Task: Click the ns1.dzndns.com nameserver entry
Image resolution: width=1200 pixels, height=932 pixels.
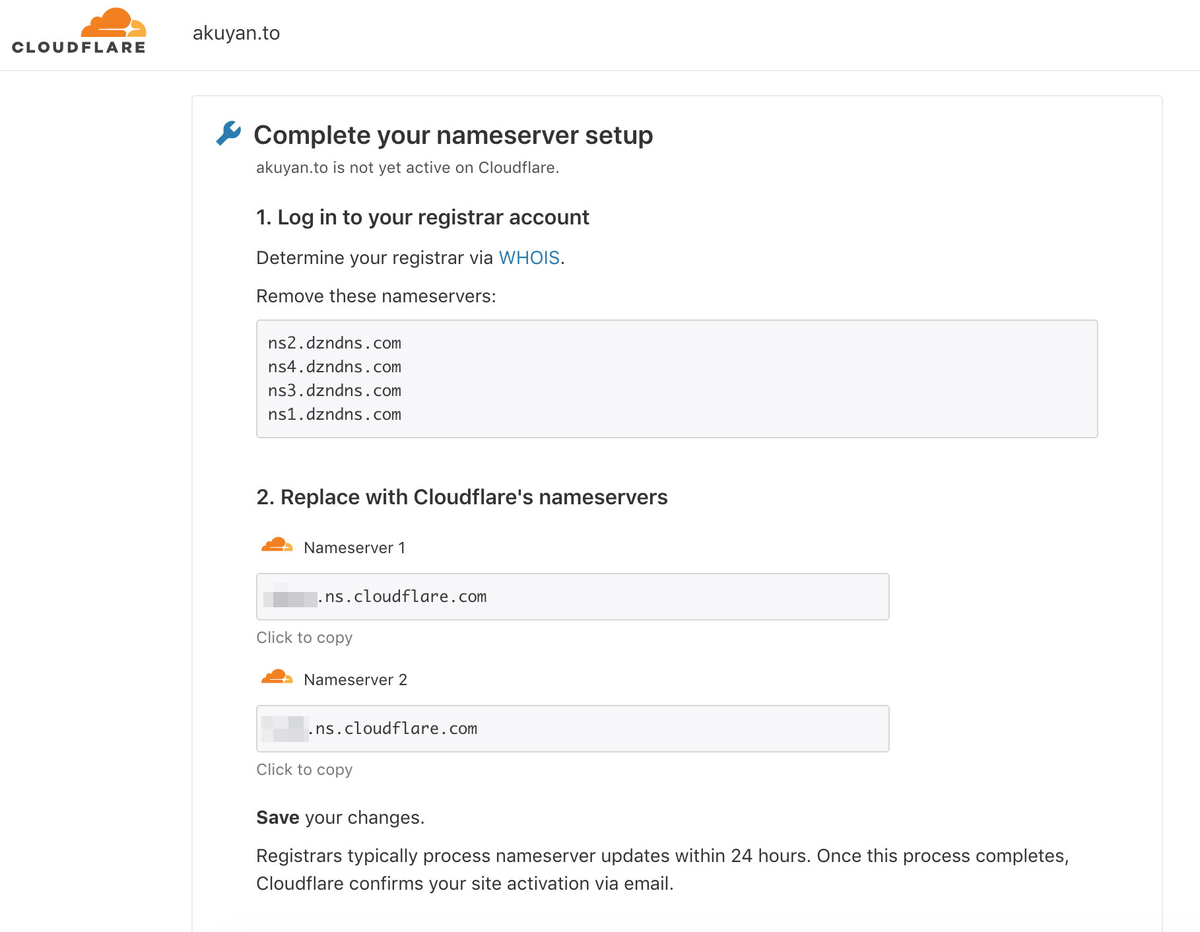Action: (x=335, y=415)
